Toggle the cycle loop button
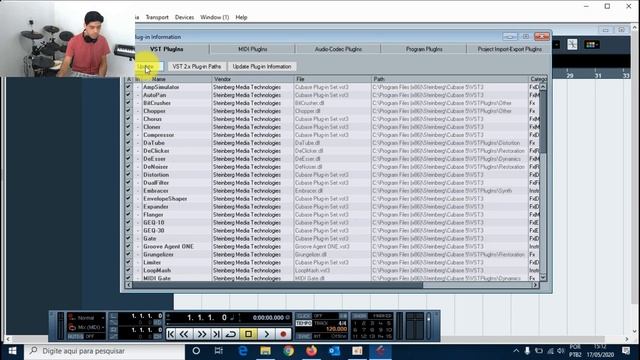 click(231, 334)
